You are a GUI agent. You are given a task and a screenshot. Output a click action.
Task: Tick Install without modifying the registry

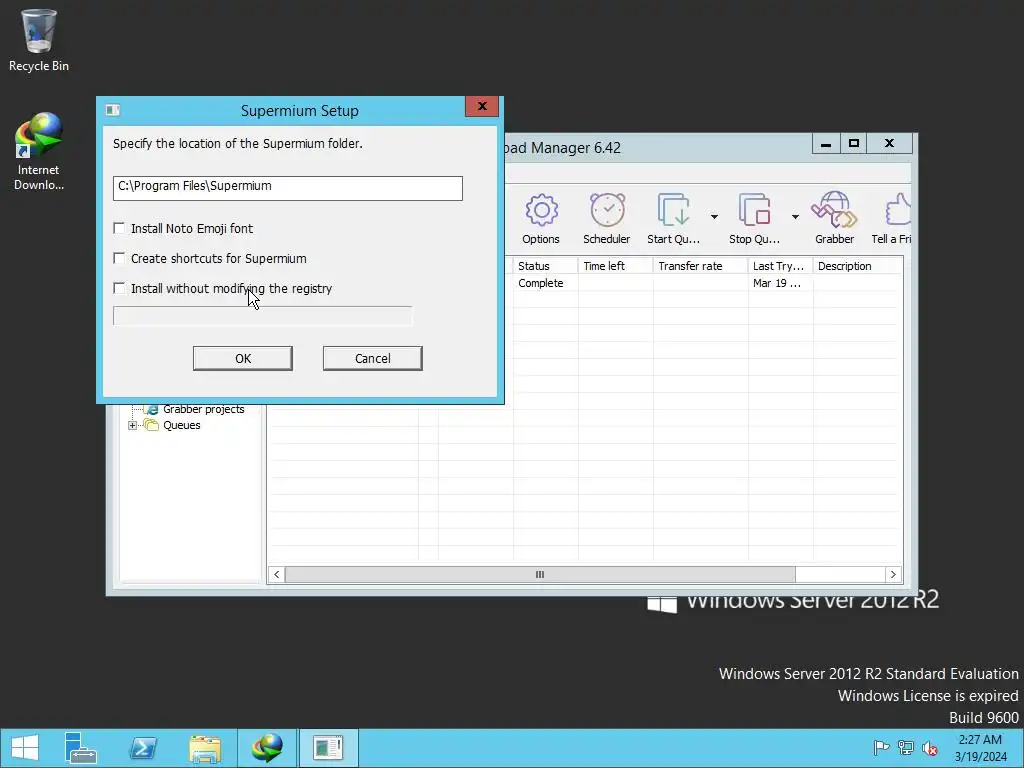click(x=119, y=288)
